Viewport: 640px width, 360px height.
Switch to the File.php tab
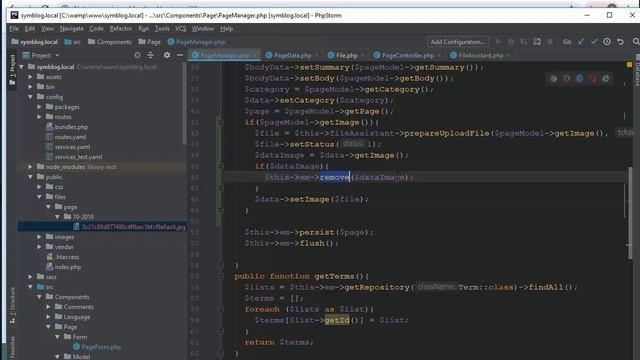(347, 55)
